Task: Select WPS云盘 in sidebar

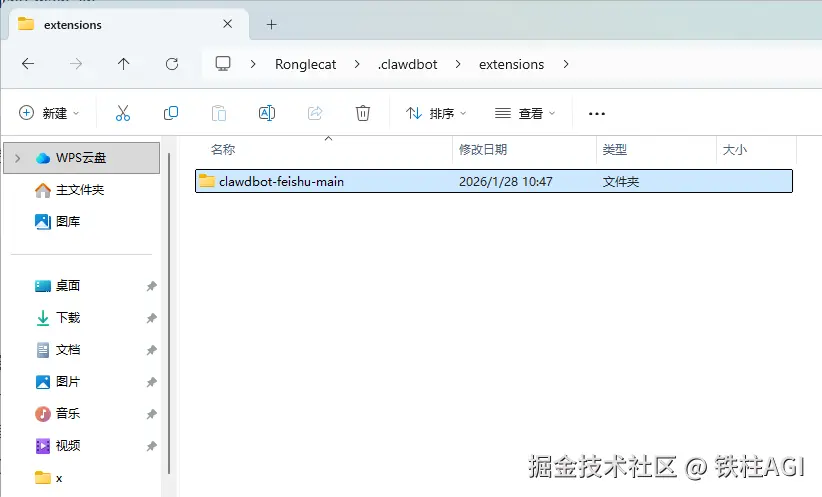Action: click(x=81, y=158)
